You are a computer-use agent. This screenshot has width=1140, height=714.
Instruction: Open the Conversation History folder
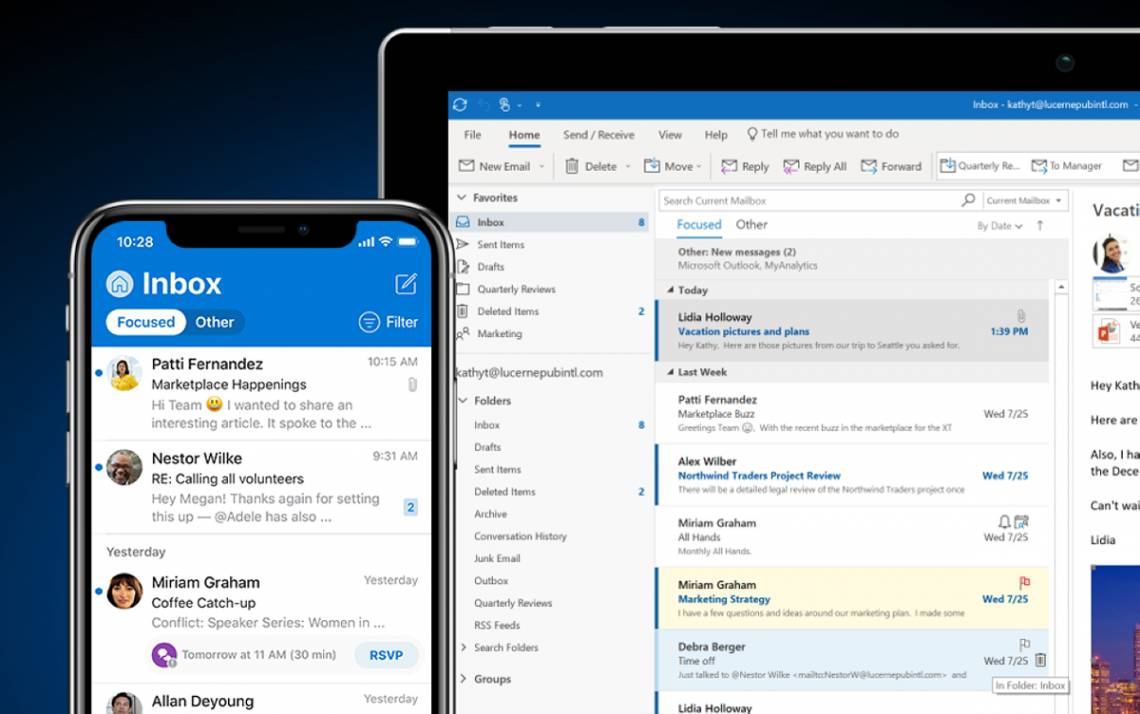point(520,536)
